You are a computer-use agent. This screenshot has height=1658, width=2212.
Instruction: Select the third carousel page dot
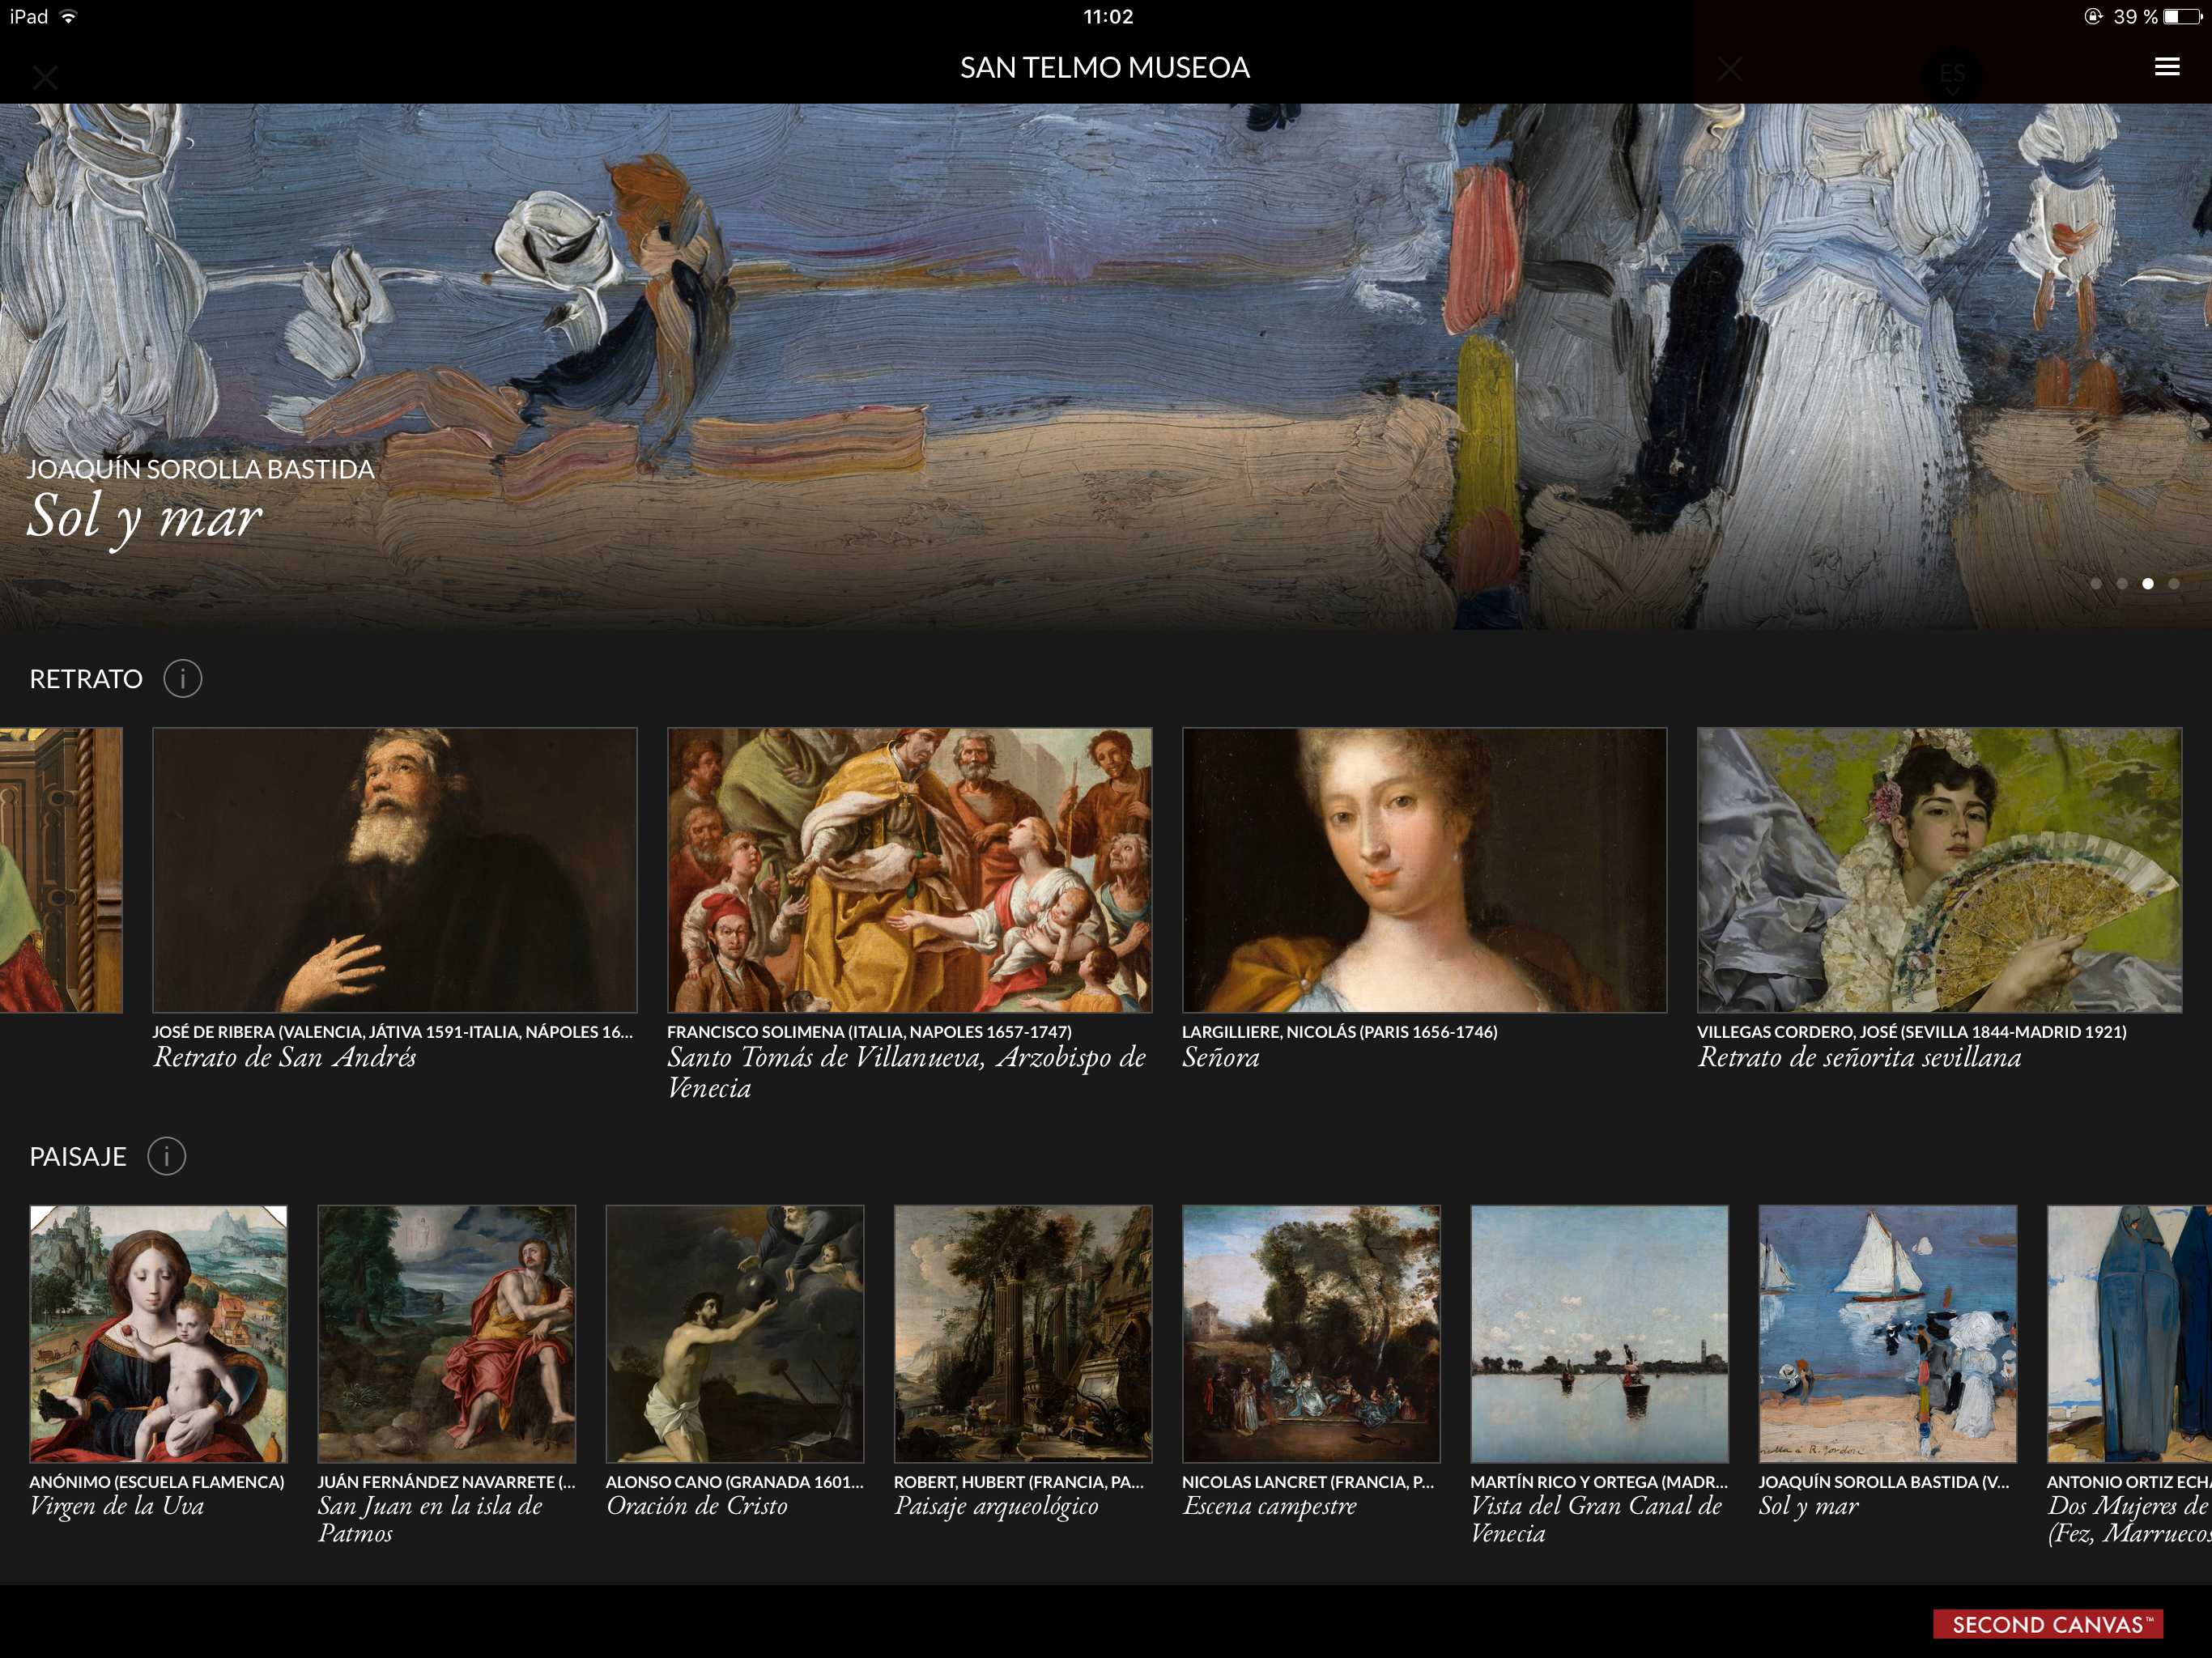click(2148, 584)
